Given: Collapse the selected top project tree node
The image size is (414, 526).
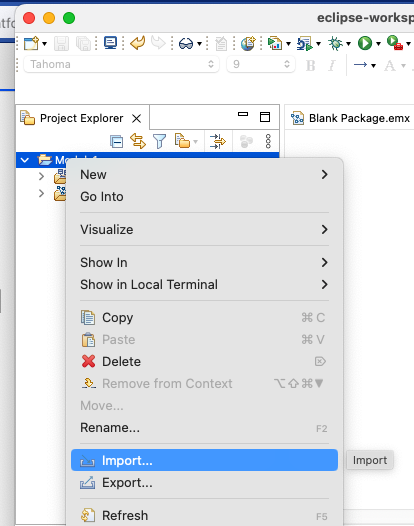Looking at the screenshot, I should pos(25,160).
